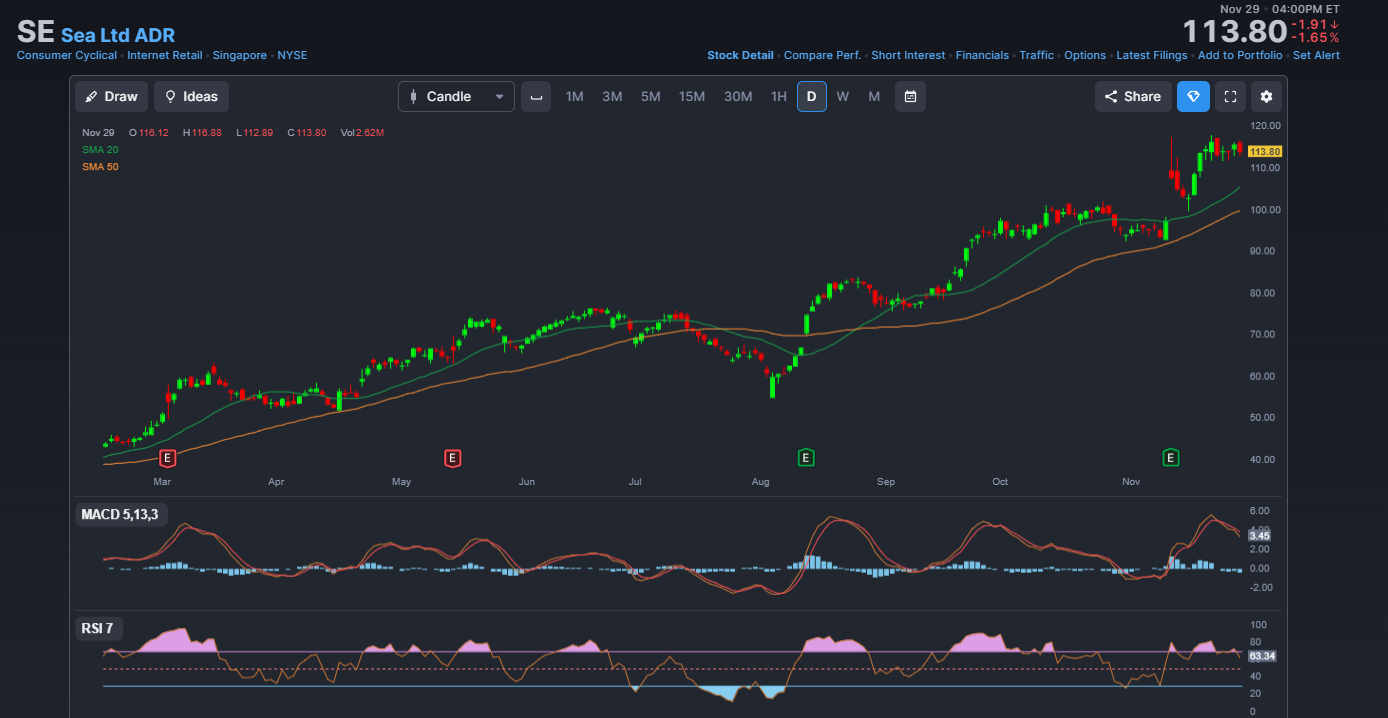The width and height of the screenshot is (1388, 718).
Task: Switch to the weekly W timeframe
Action: pos(843,96)
